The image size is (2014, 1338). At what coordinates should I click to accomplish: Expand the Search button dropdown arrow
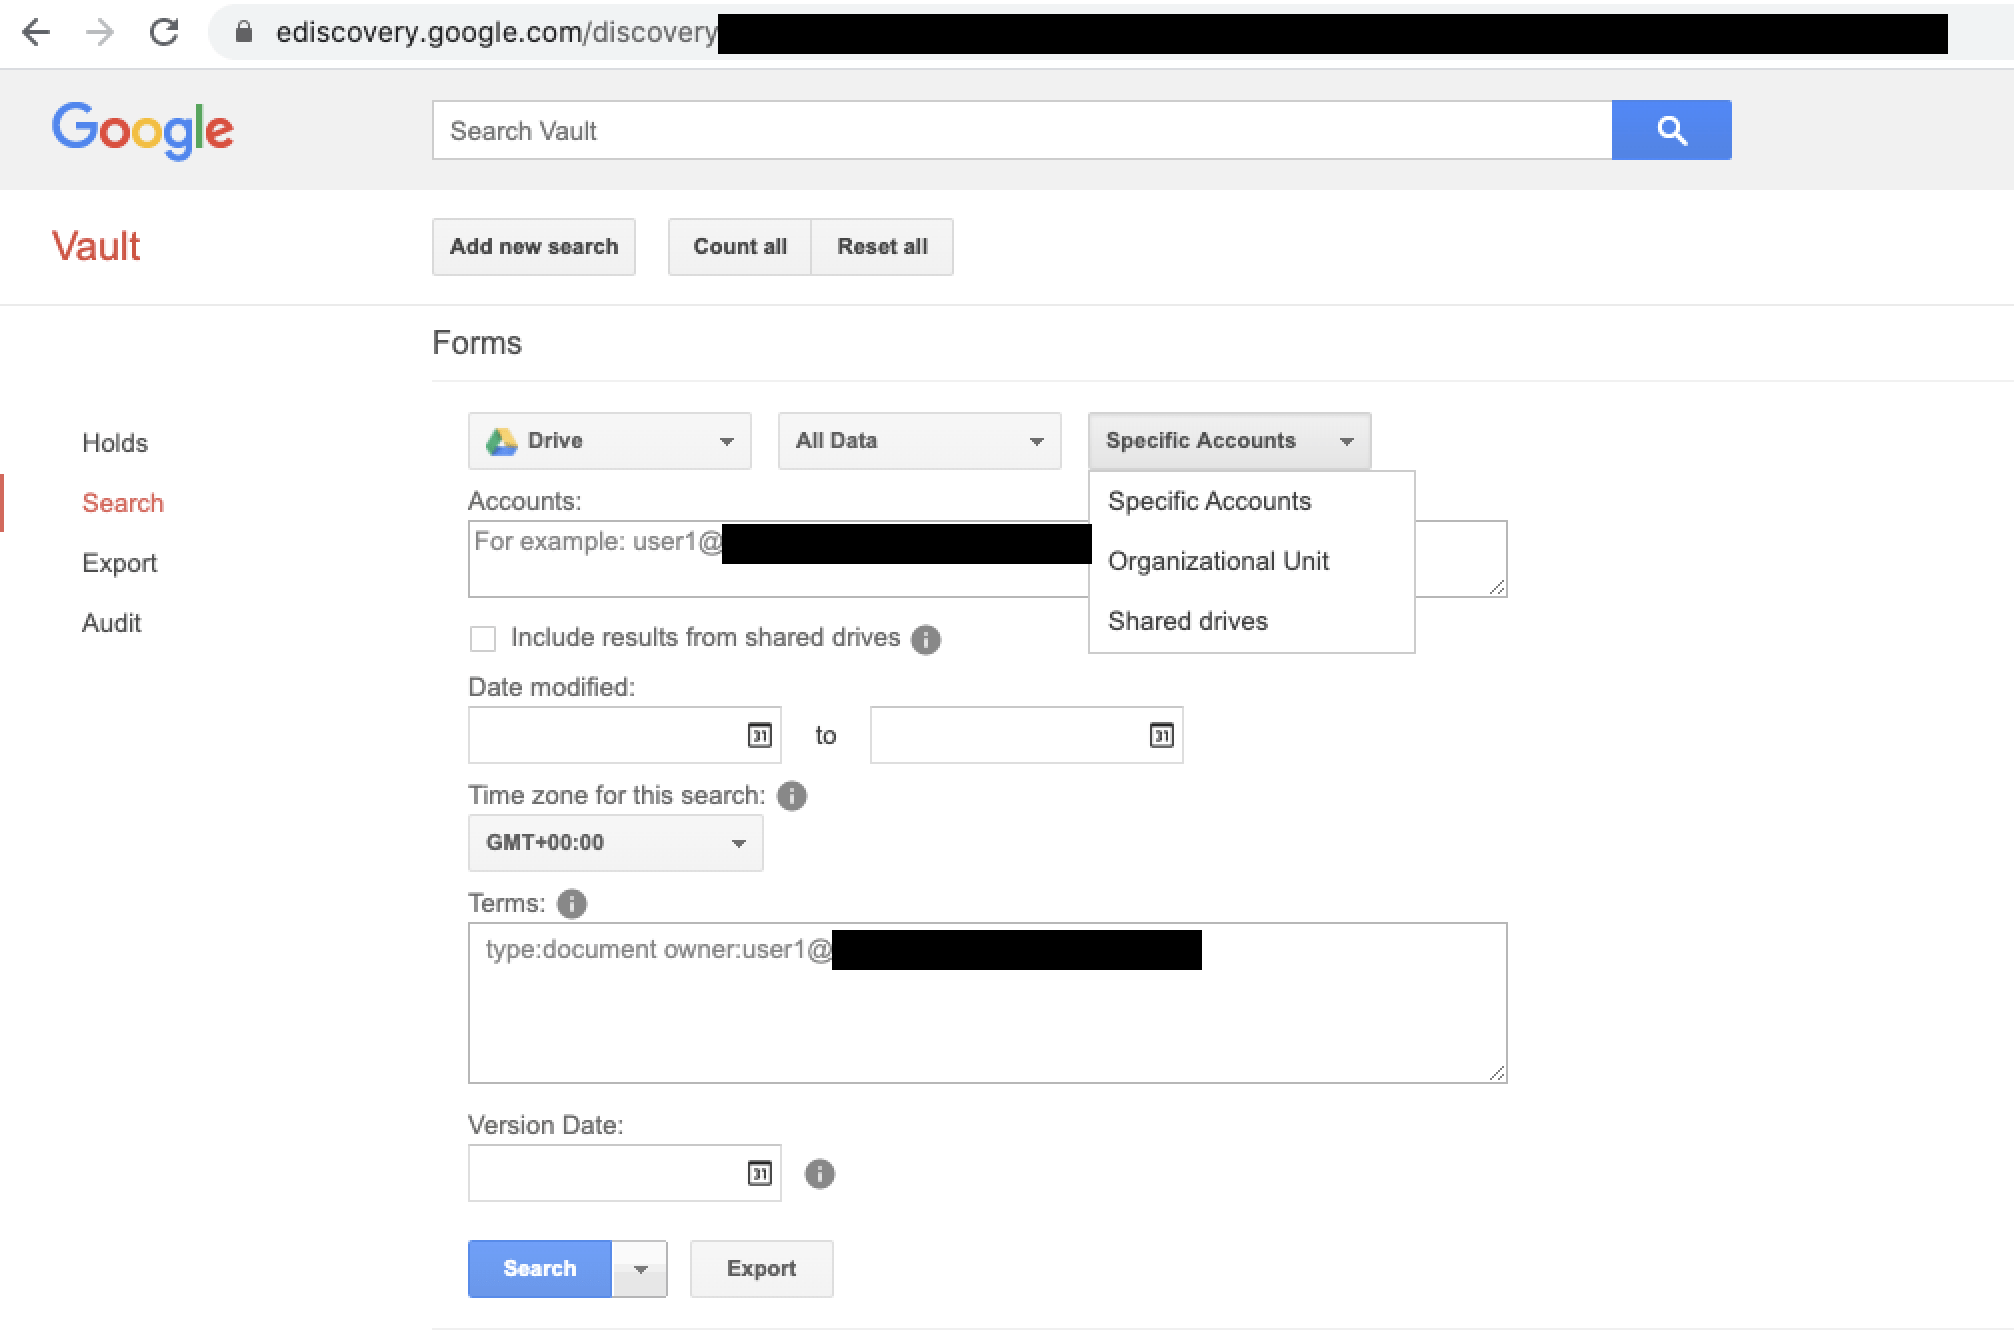click(x=641, y=1268)
